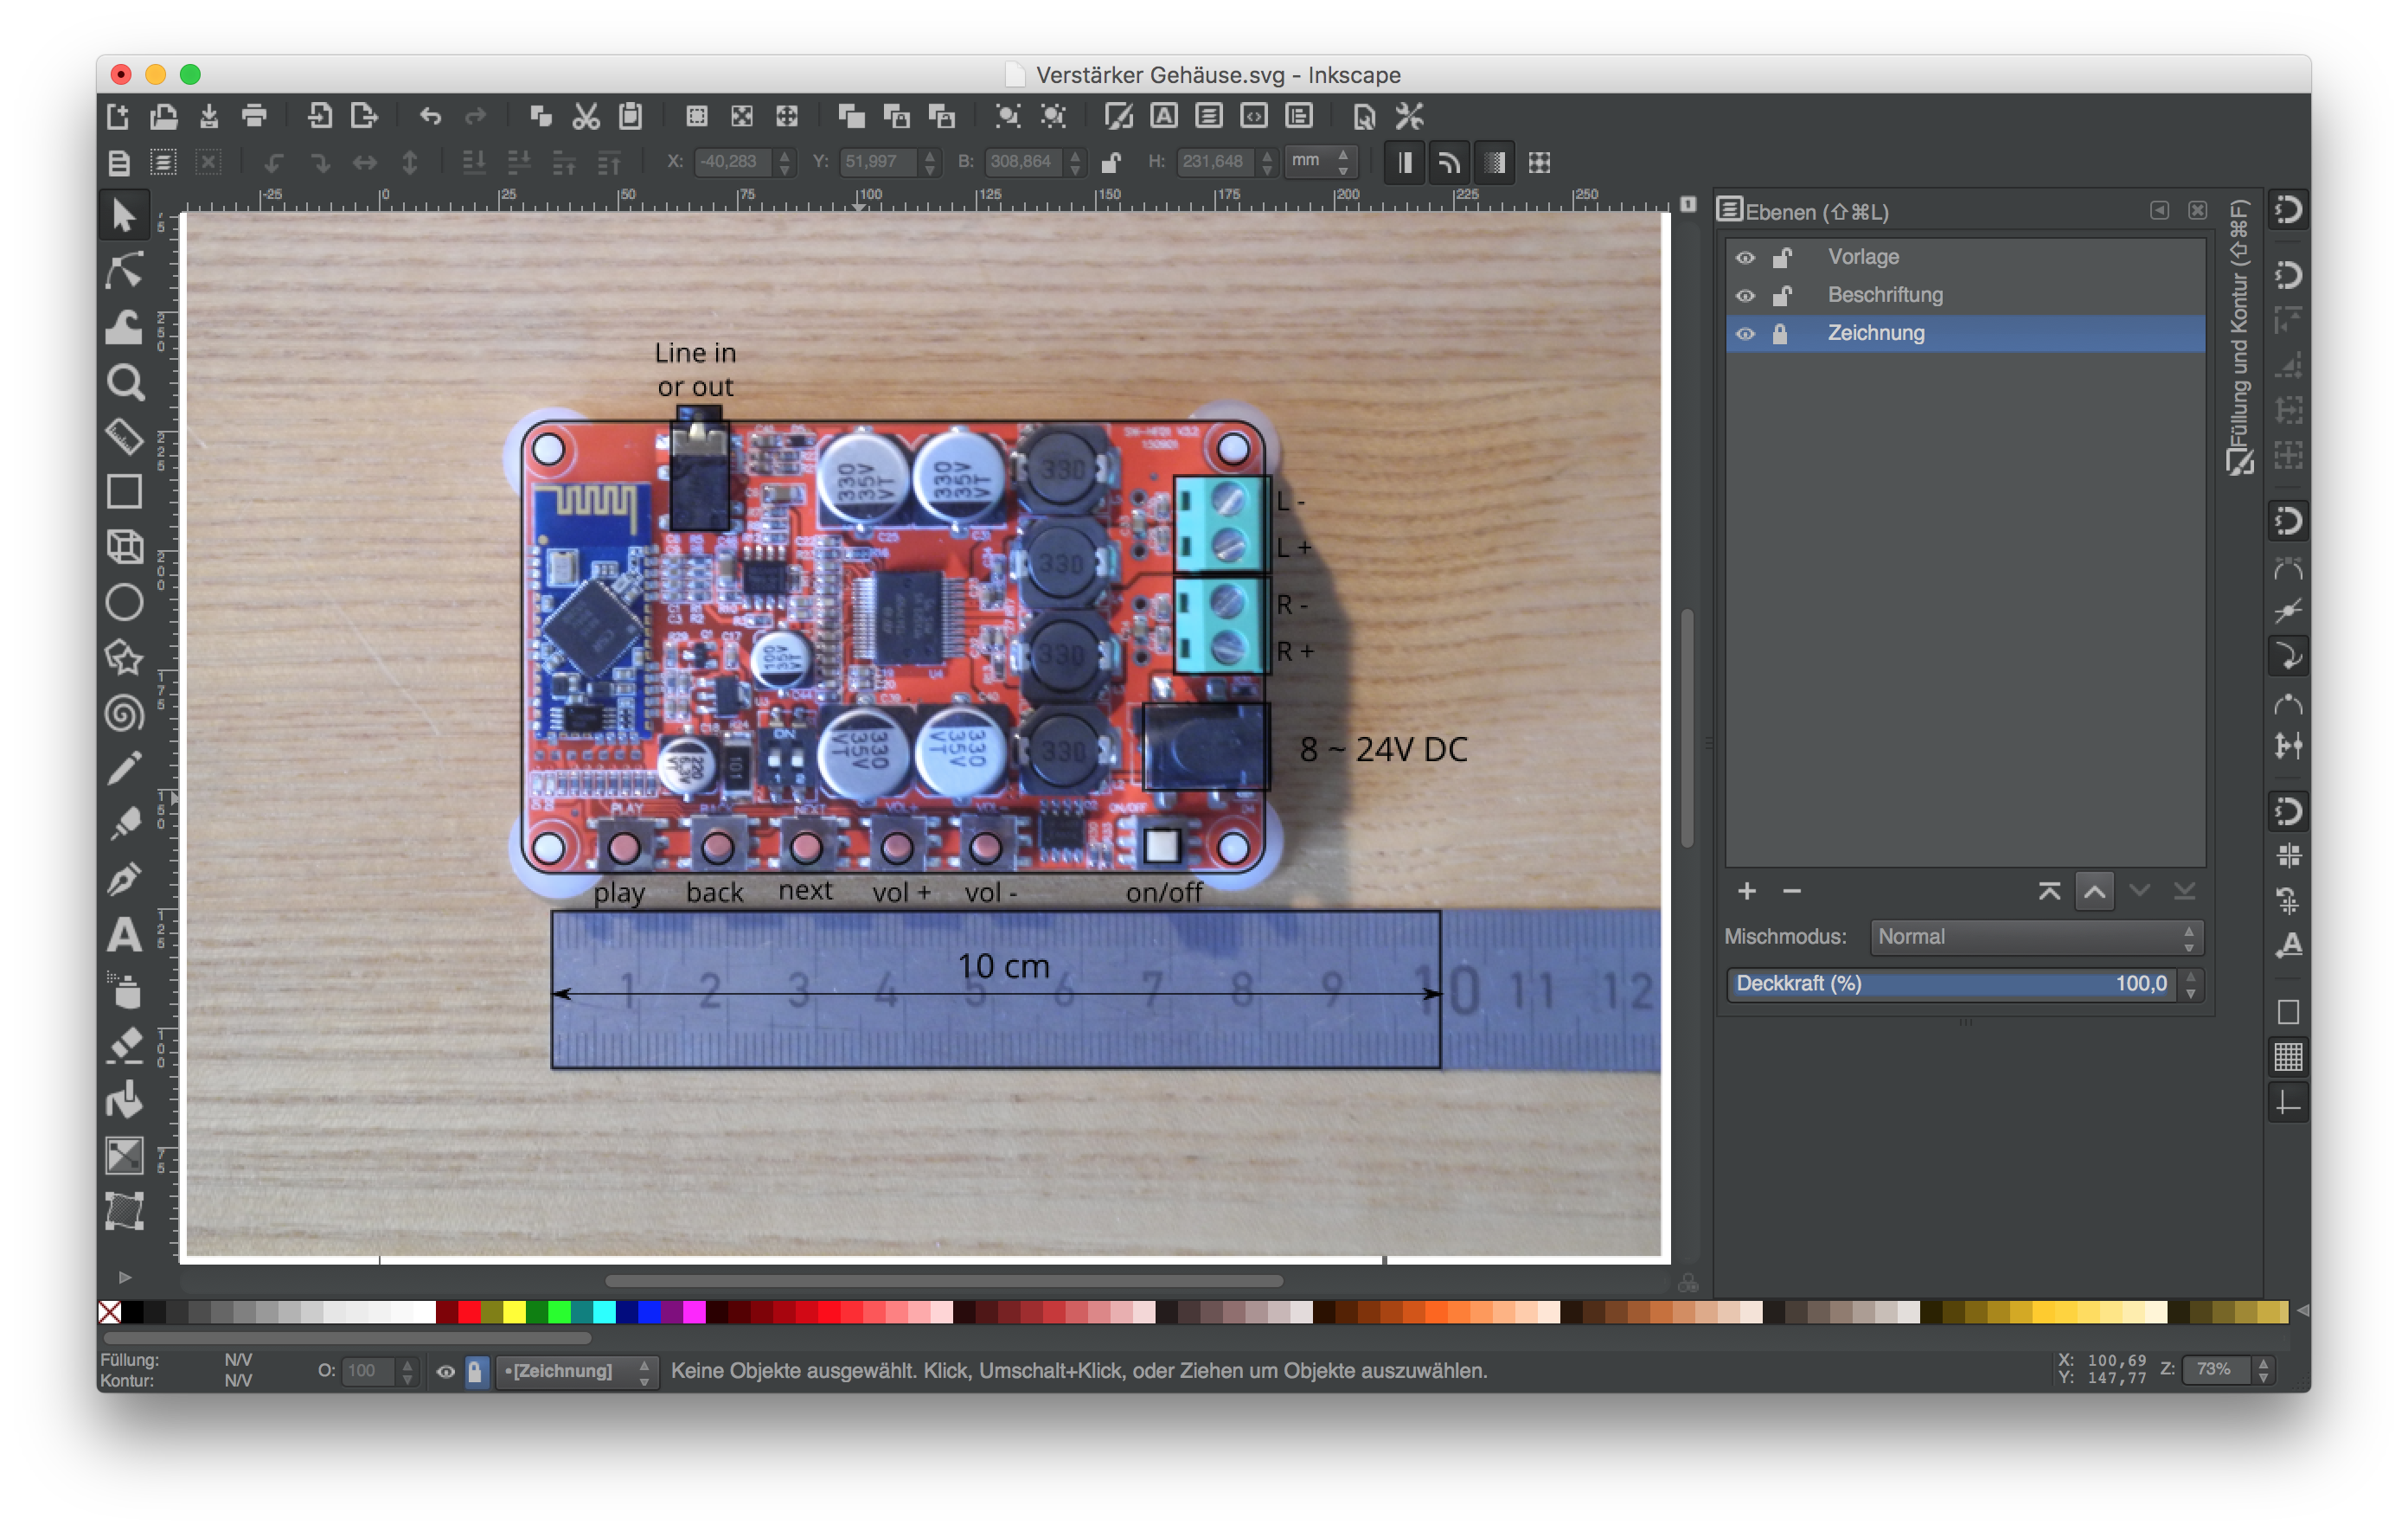Pick the yellow swatch in palette
Screen dimensions: 2408x1531
(514, 1312)
